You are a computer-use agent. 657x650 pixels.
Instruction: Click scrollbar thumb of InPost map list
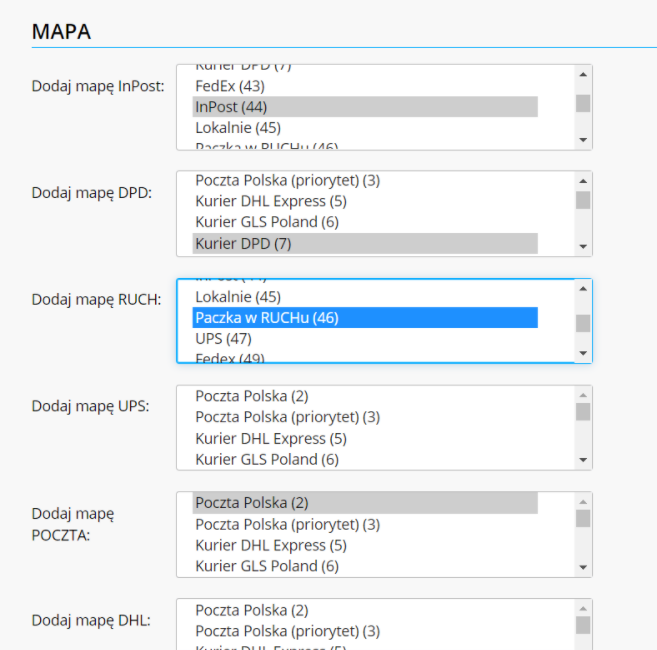583,104
